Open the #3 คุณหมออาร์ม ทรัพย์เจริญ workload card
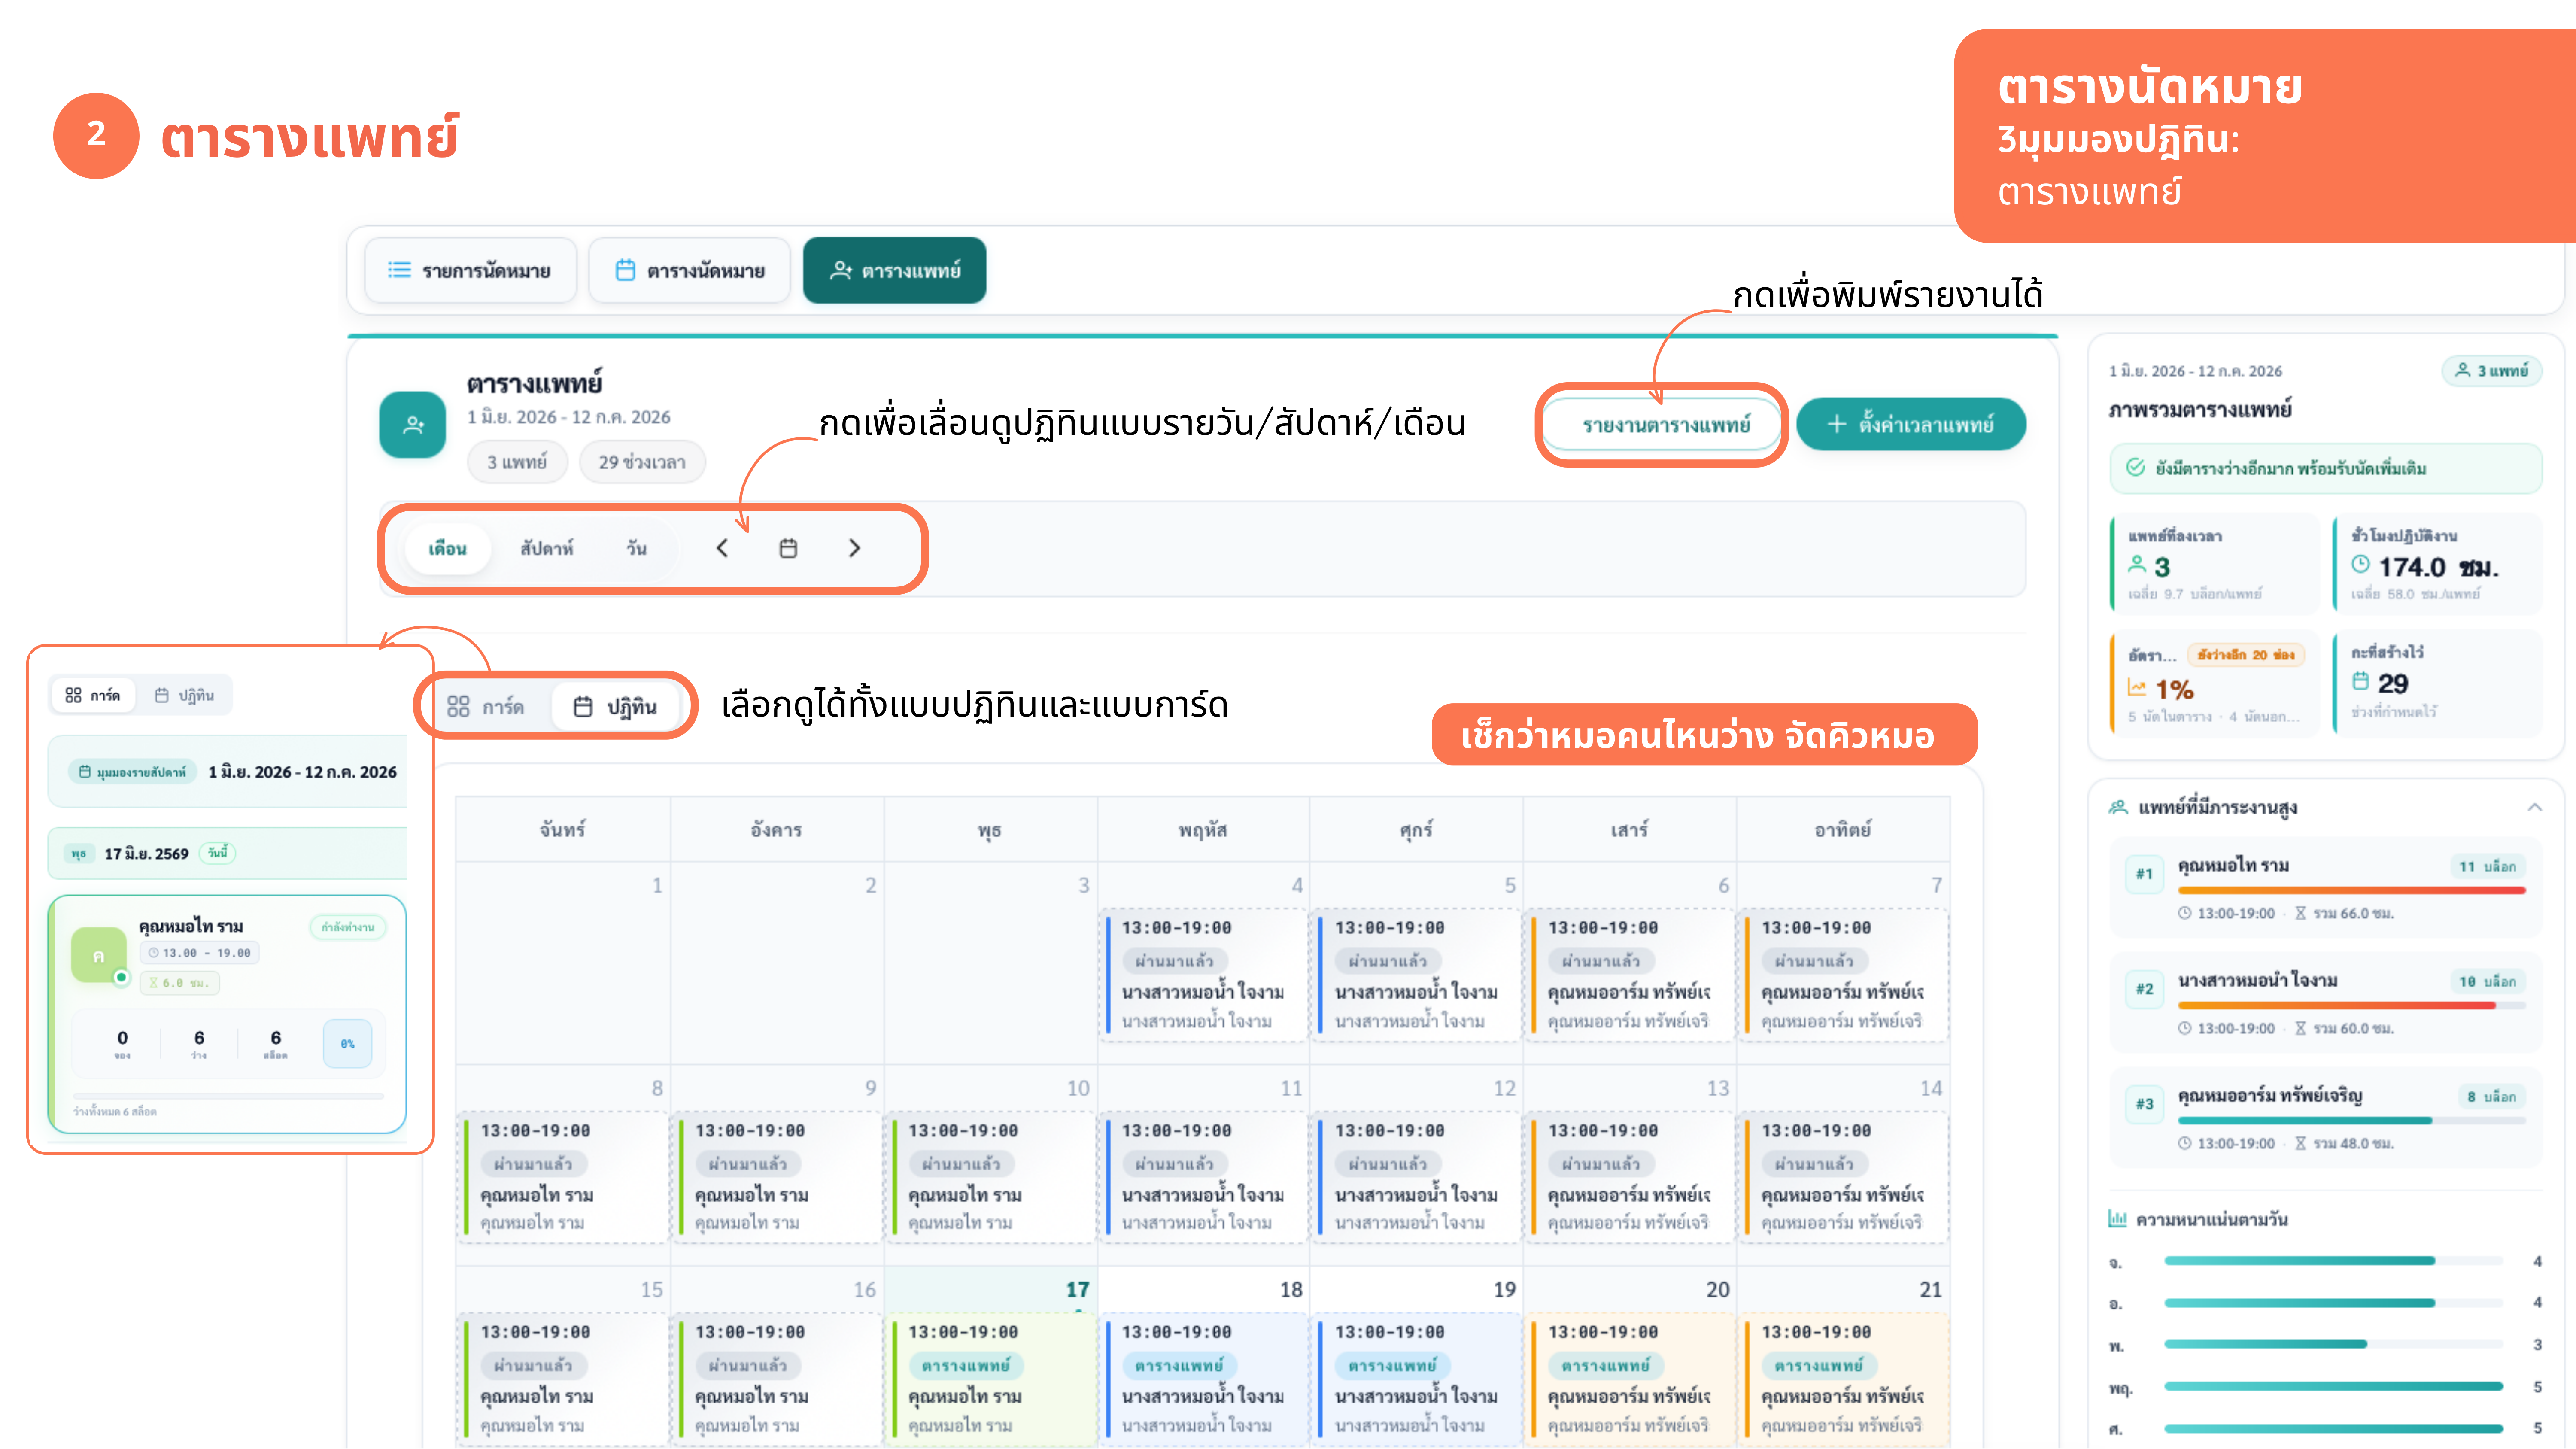 [2326, 1119]
